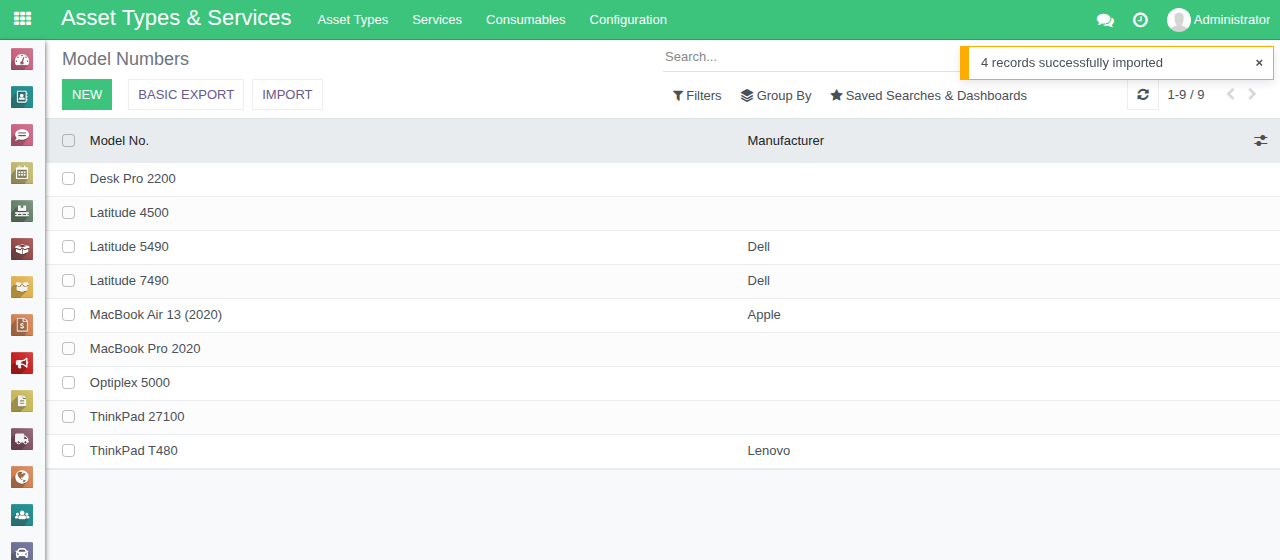Tick the MacBook Pro 2020 checkbox

tap(69, 349)
